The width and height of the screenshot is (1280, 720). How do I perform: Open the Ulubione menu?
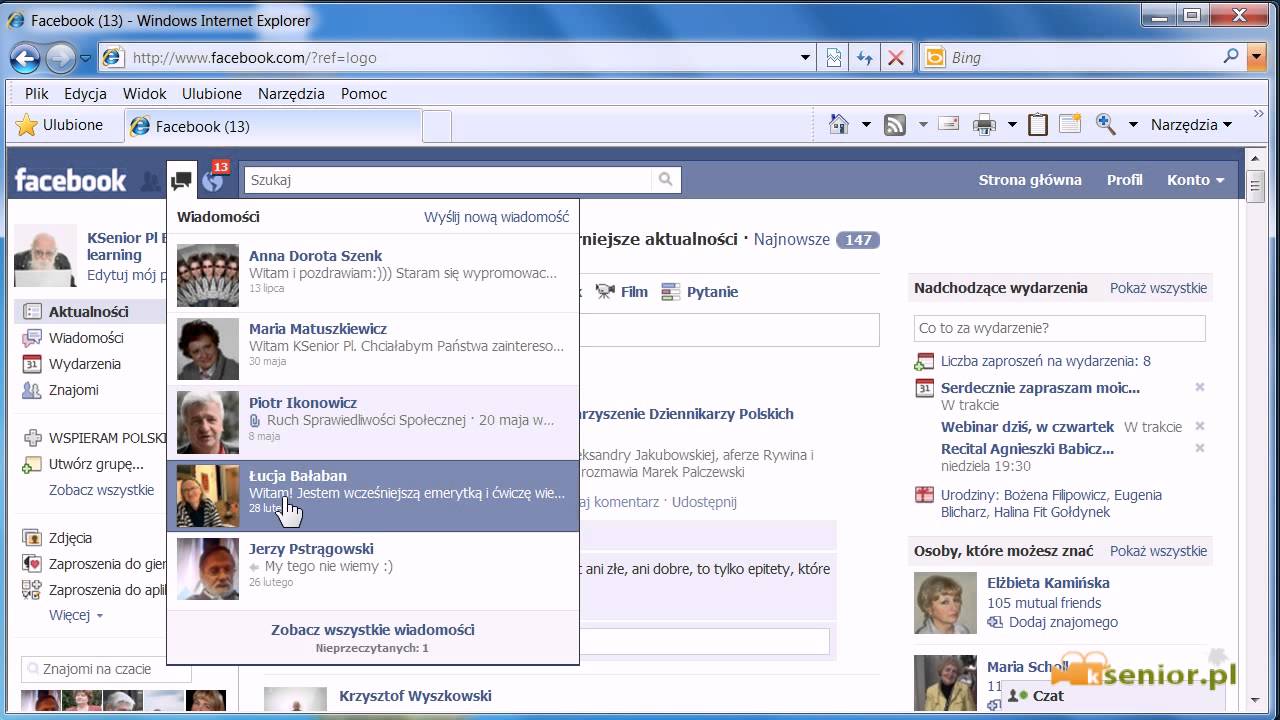pos(212,93)
